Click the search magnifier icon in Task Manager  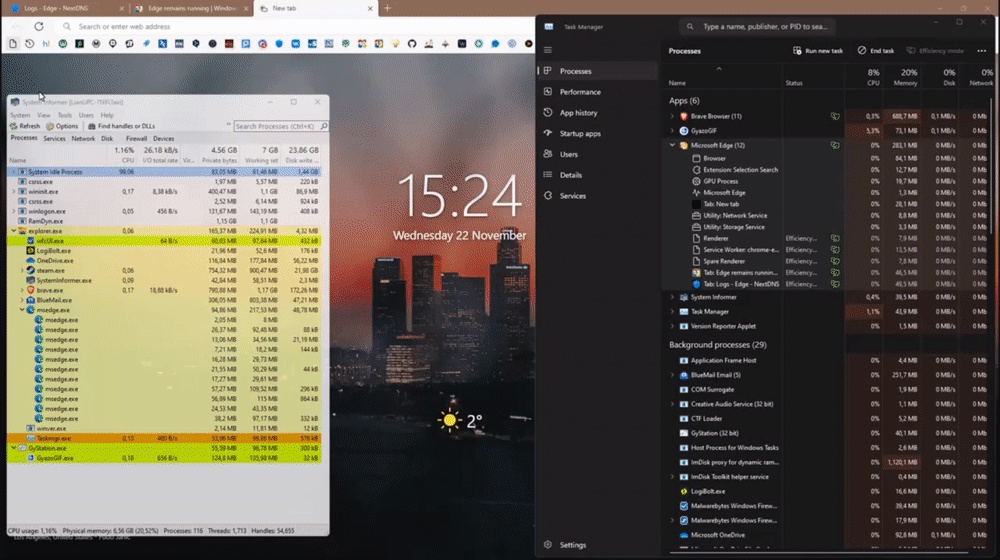pyautogui.click(x=690, y=27)
